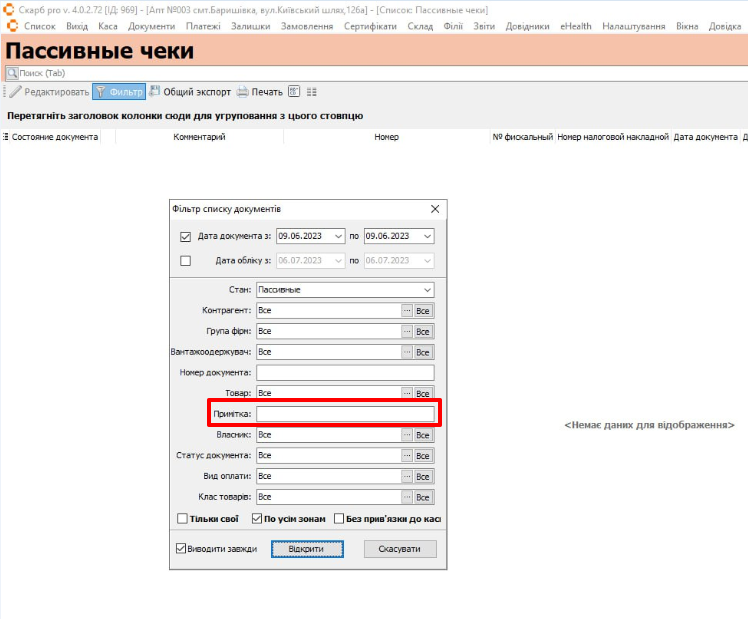Click the Примітка input field

pos(345,414)
